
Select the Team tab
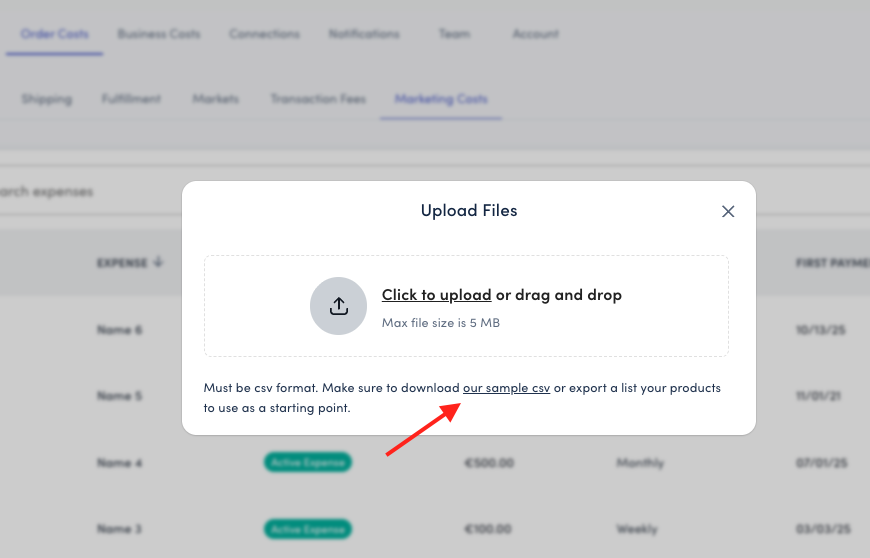454,34
